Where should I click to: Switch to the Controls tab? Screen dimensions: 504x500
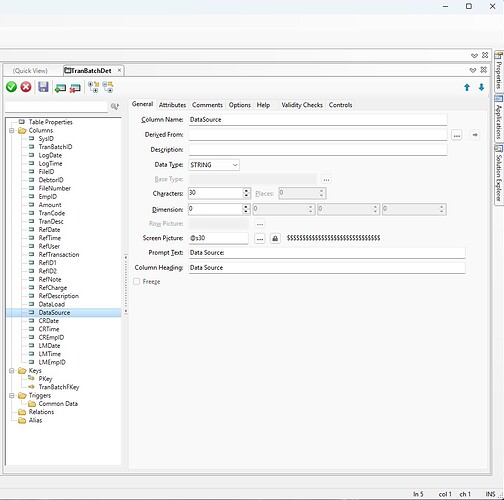(340, 105)
